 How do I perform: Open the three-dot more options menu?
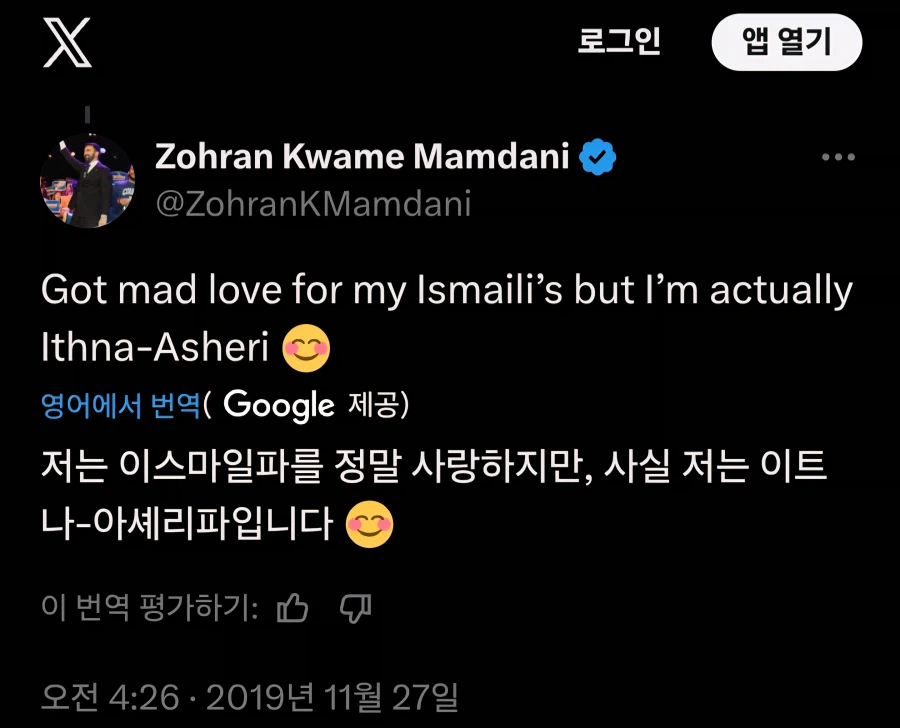838,158
